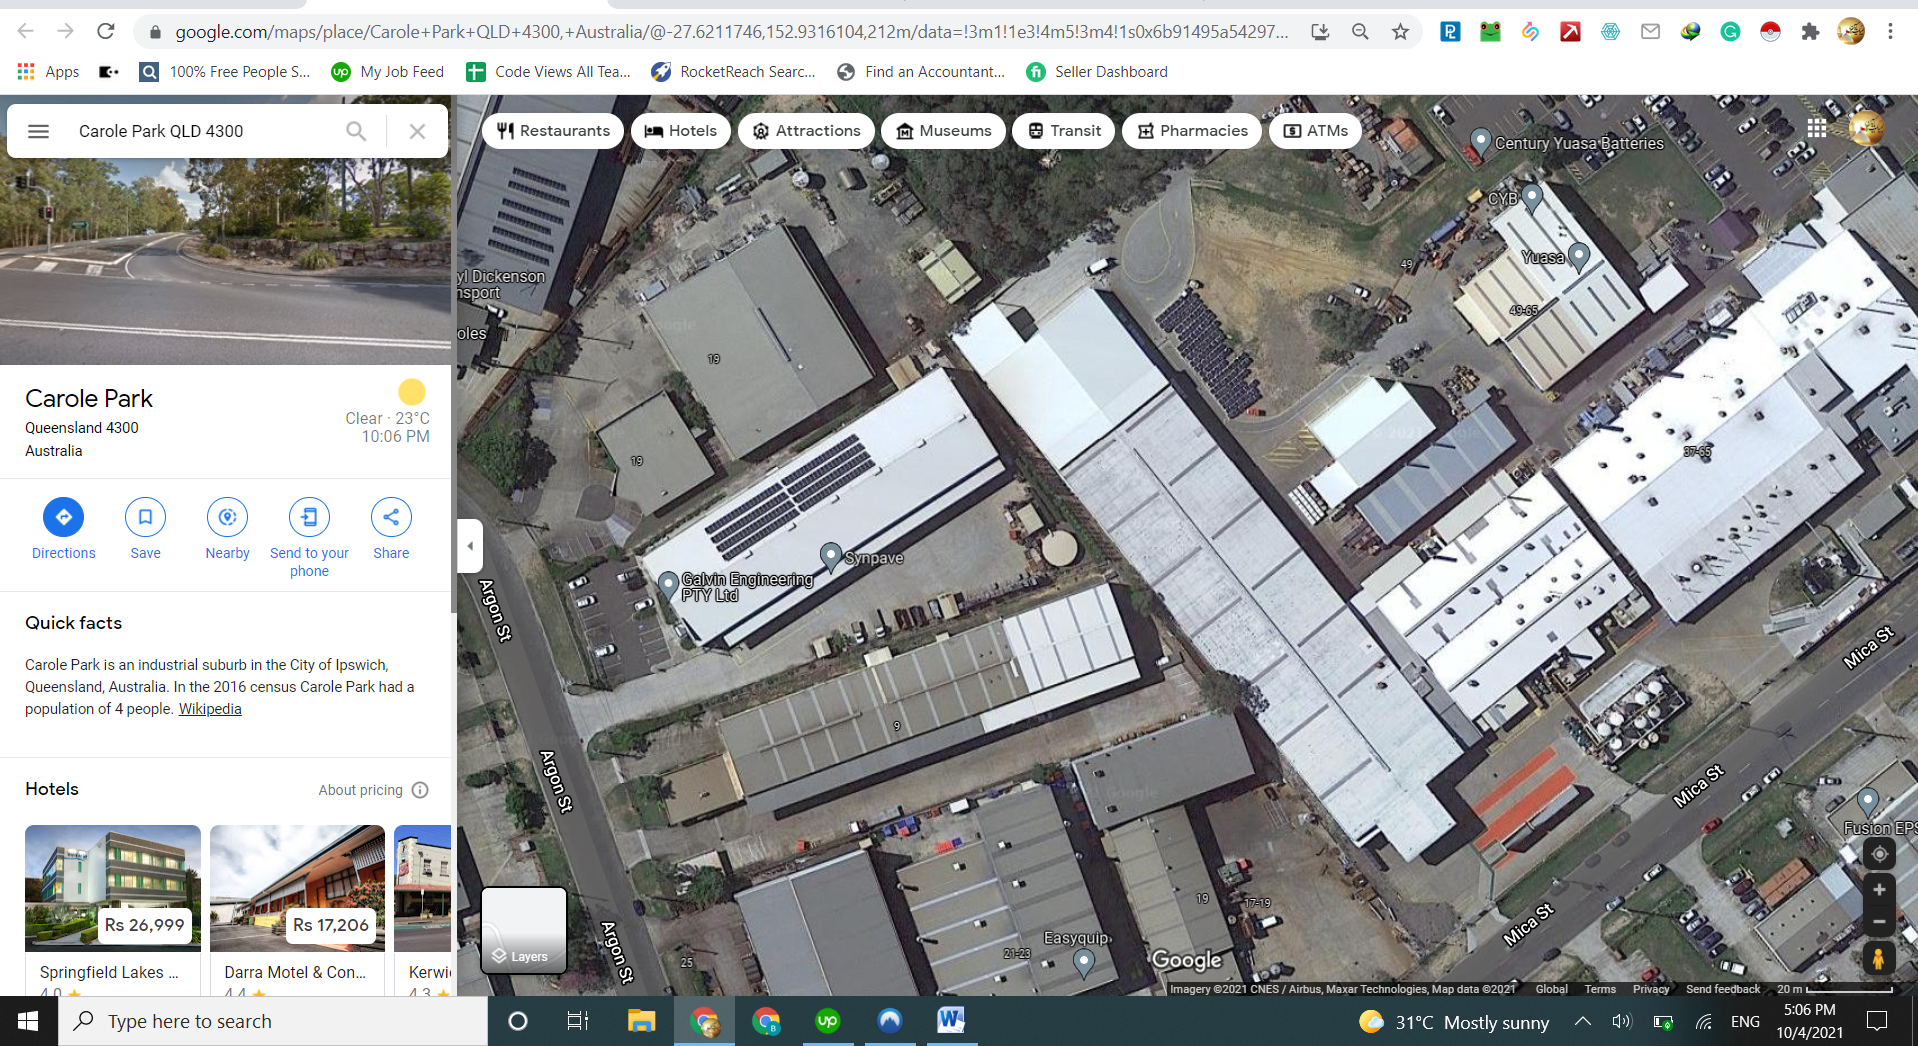Open the Share options icon

pyautogui.click(x=390, y=517)
